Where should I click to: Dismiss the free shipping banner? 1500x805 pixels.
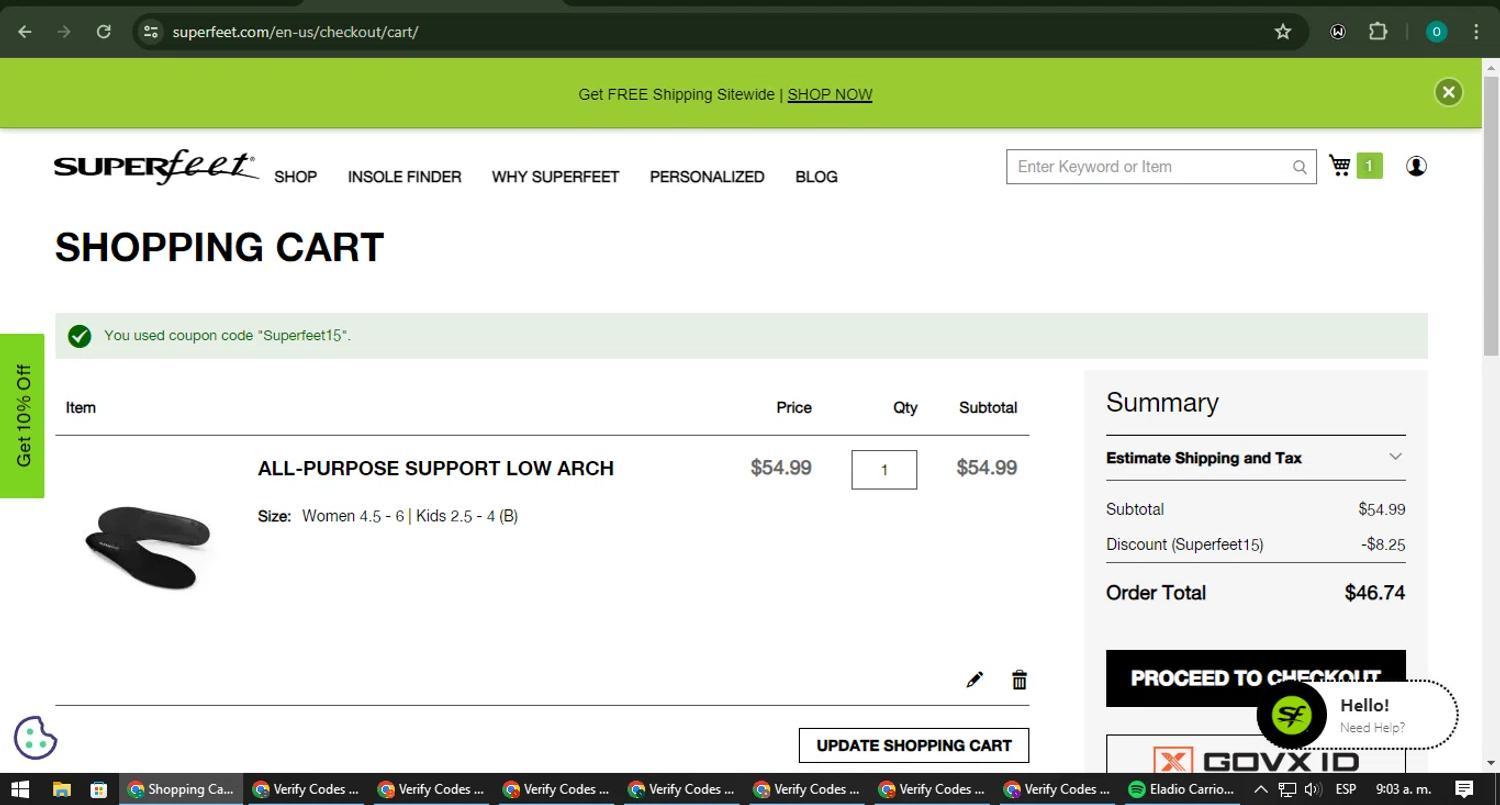click(1448, 92)
